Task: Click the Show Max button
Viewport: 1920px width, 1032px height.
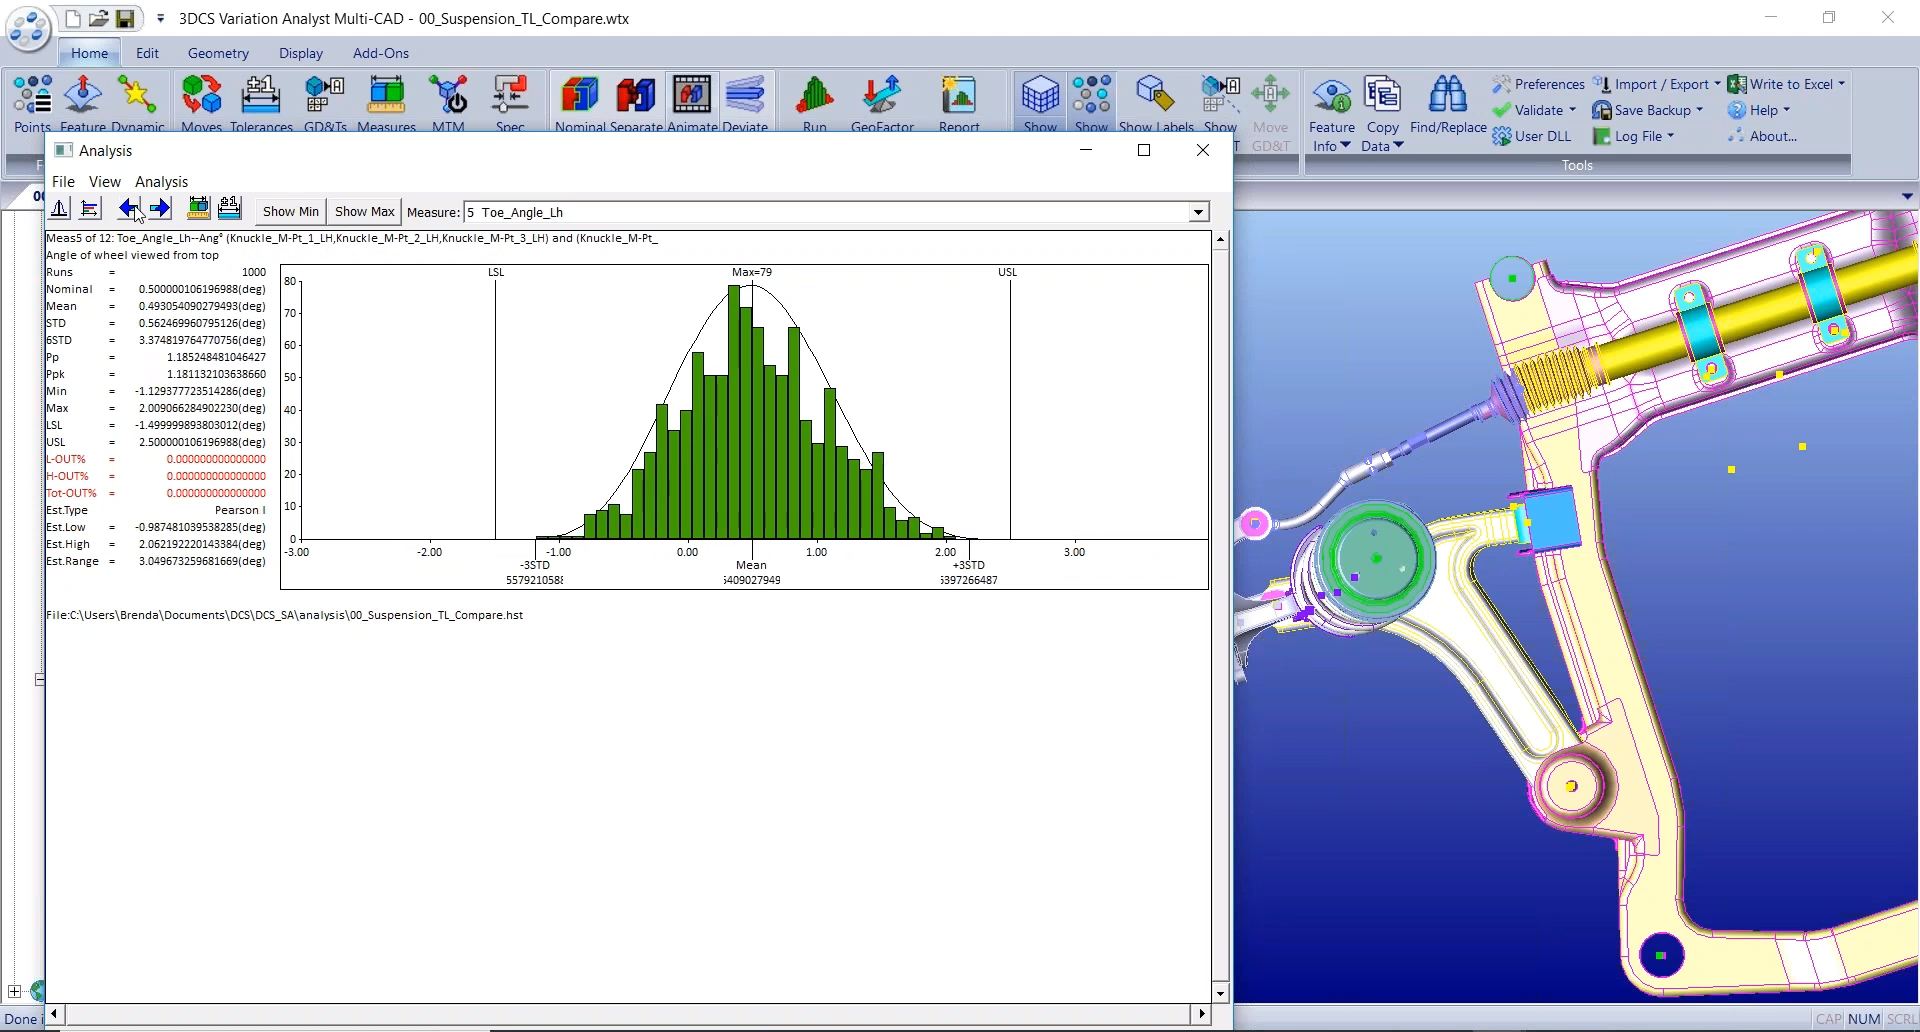Action: pos(364,211)
